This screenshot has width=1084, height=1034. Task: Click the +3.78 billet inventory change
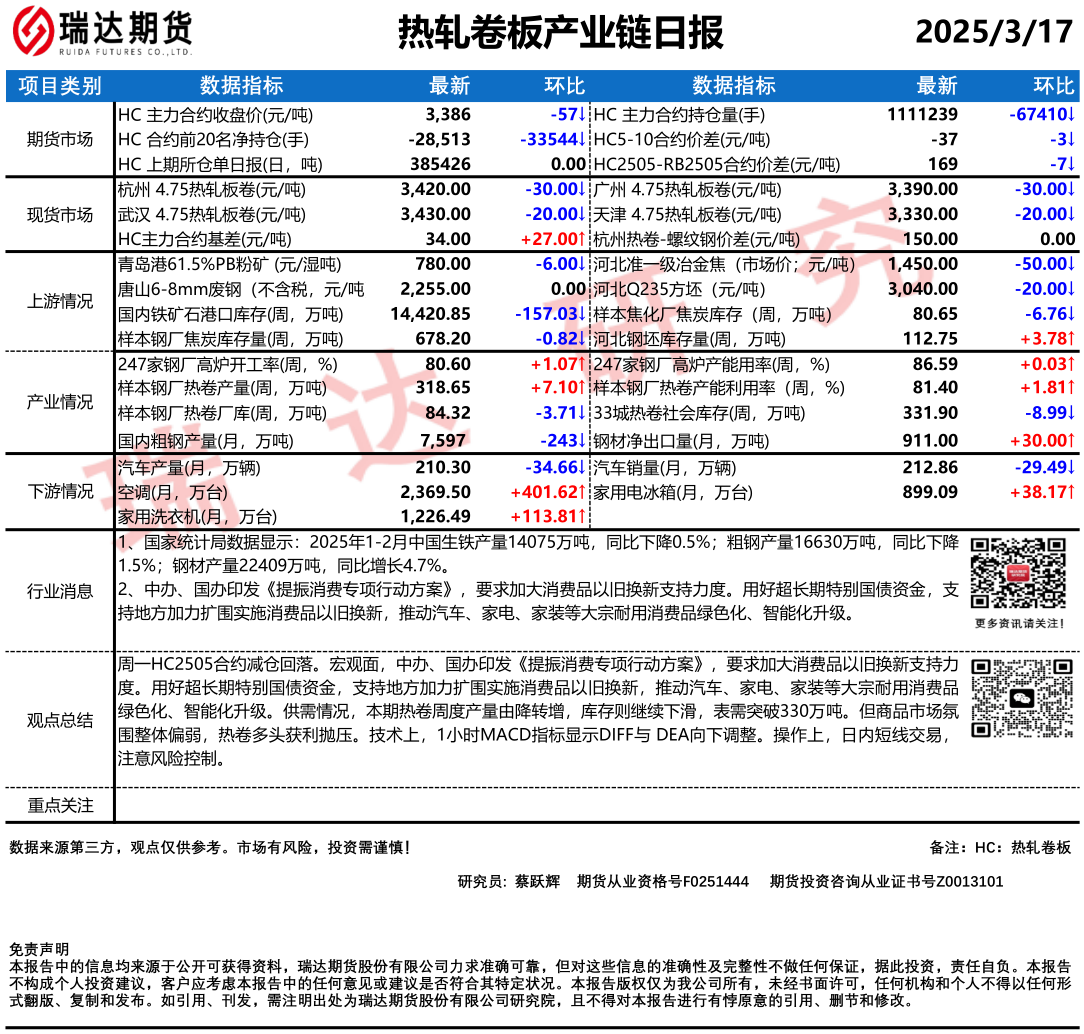1047,339
